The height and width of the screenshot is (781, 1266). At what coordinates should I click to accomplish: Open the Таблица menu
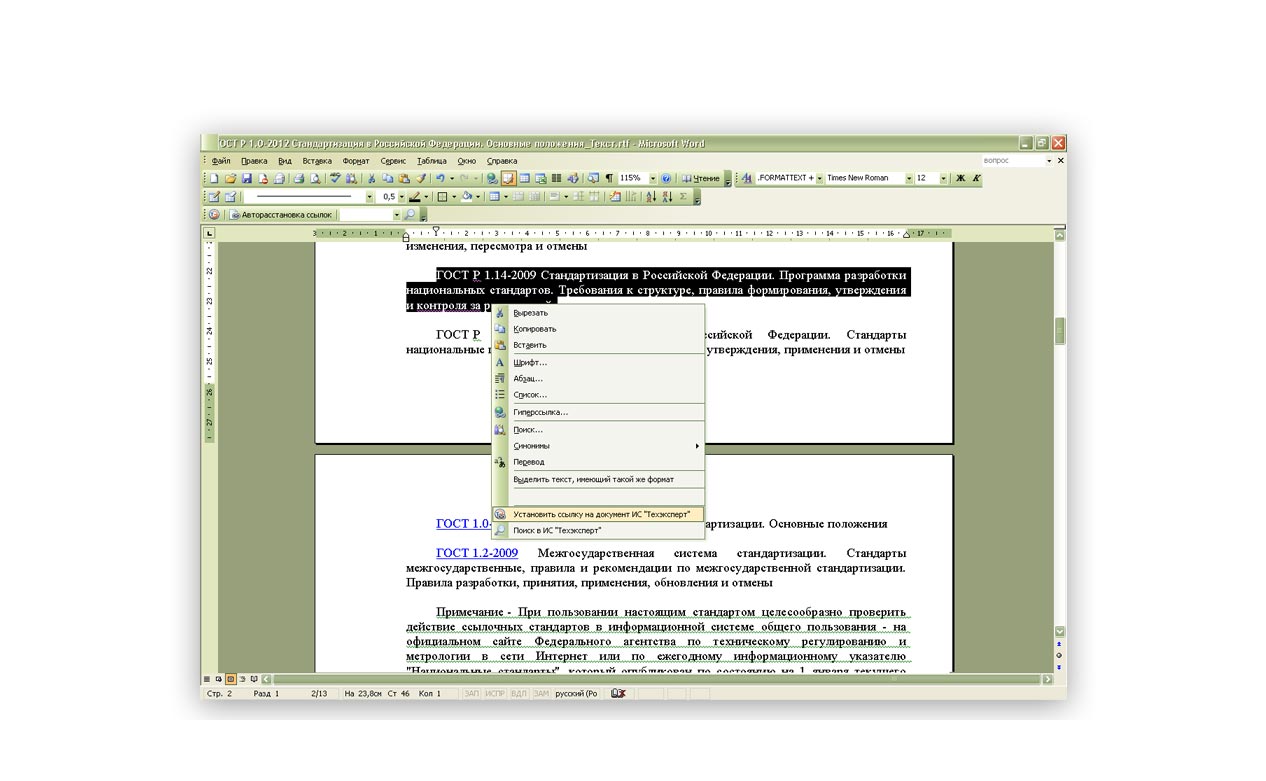click(432, 161)
